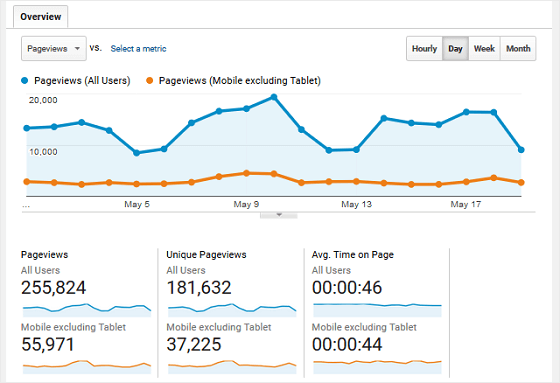Viewport: 560px width, 383px height.
Task: Click the 10,000 y-axis label
Action: tap(43, 152)
